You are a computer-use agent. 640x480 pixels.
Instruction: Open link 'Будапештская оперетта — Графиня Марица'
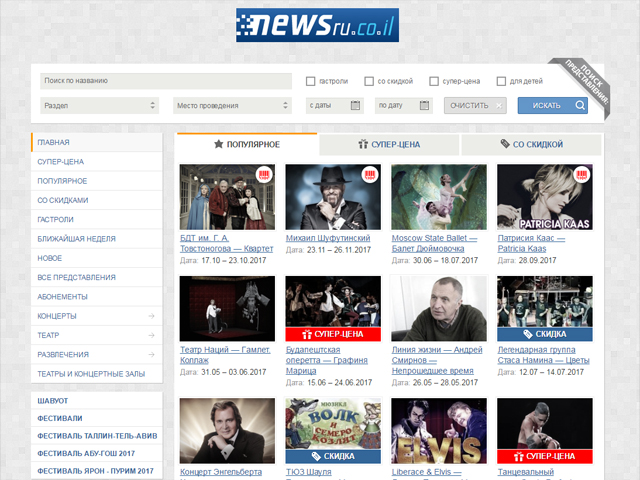pyautogui.click(x=327, y=360)
